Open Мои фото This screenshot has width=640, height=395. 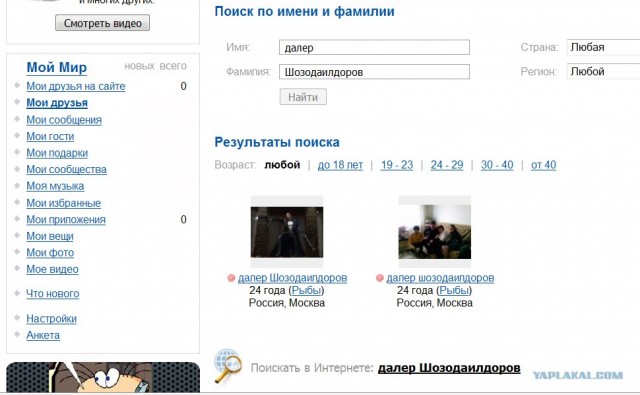[x=50, y=253]
